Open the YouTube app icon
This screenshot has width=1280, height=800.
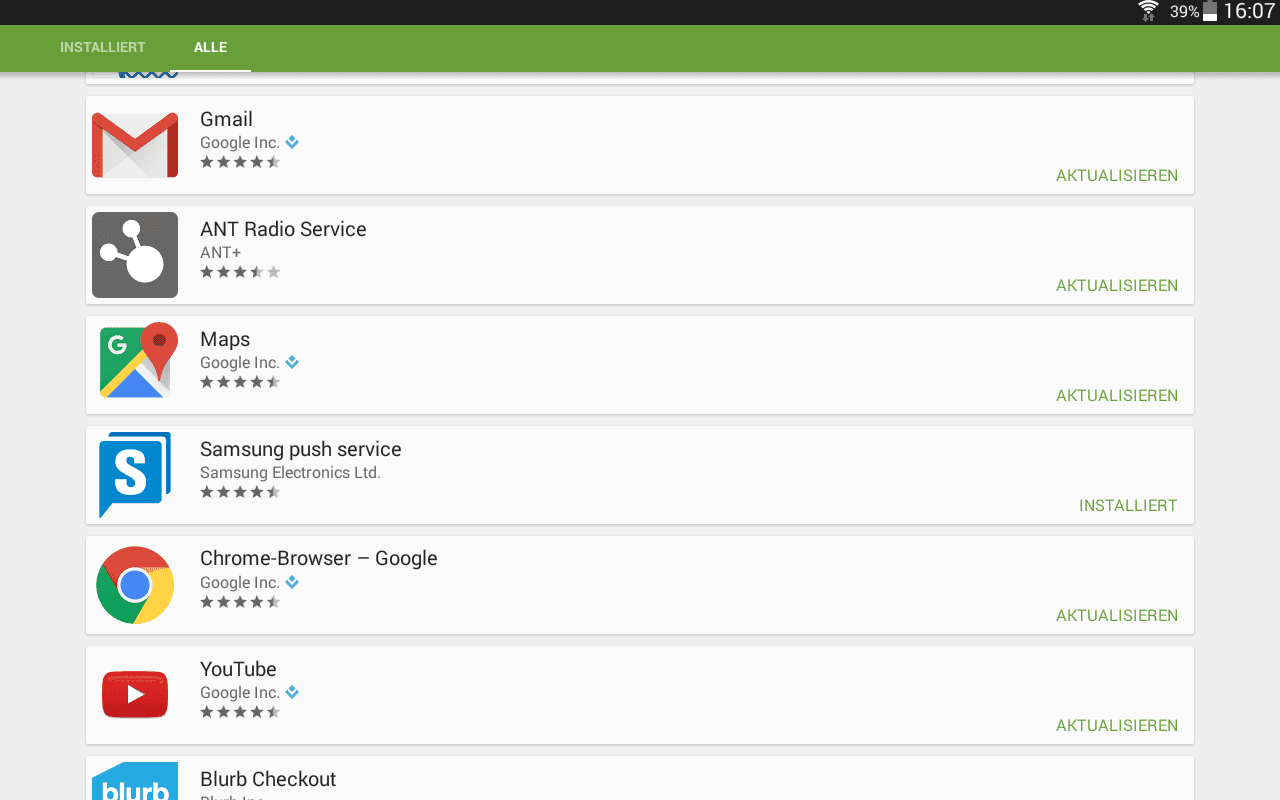(x=135, y=695)
